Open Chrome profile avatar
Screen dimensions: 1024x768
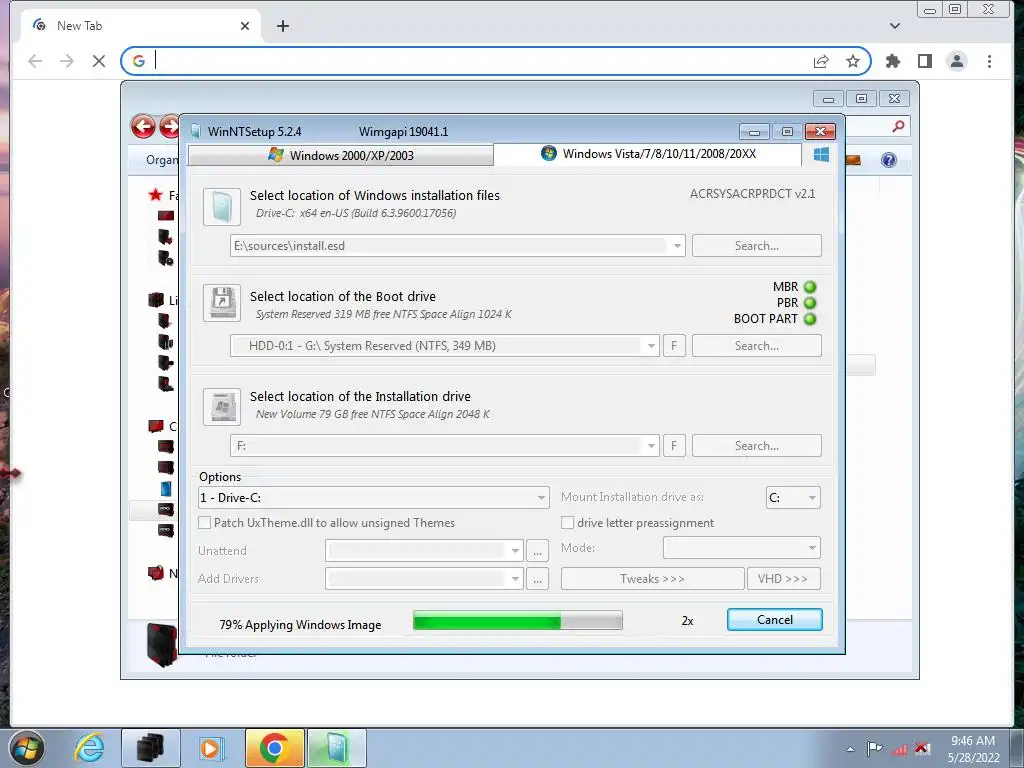[x=957, y=61]
